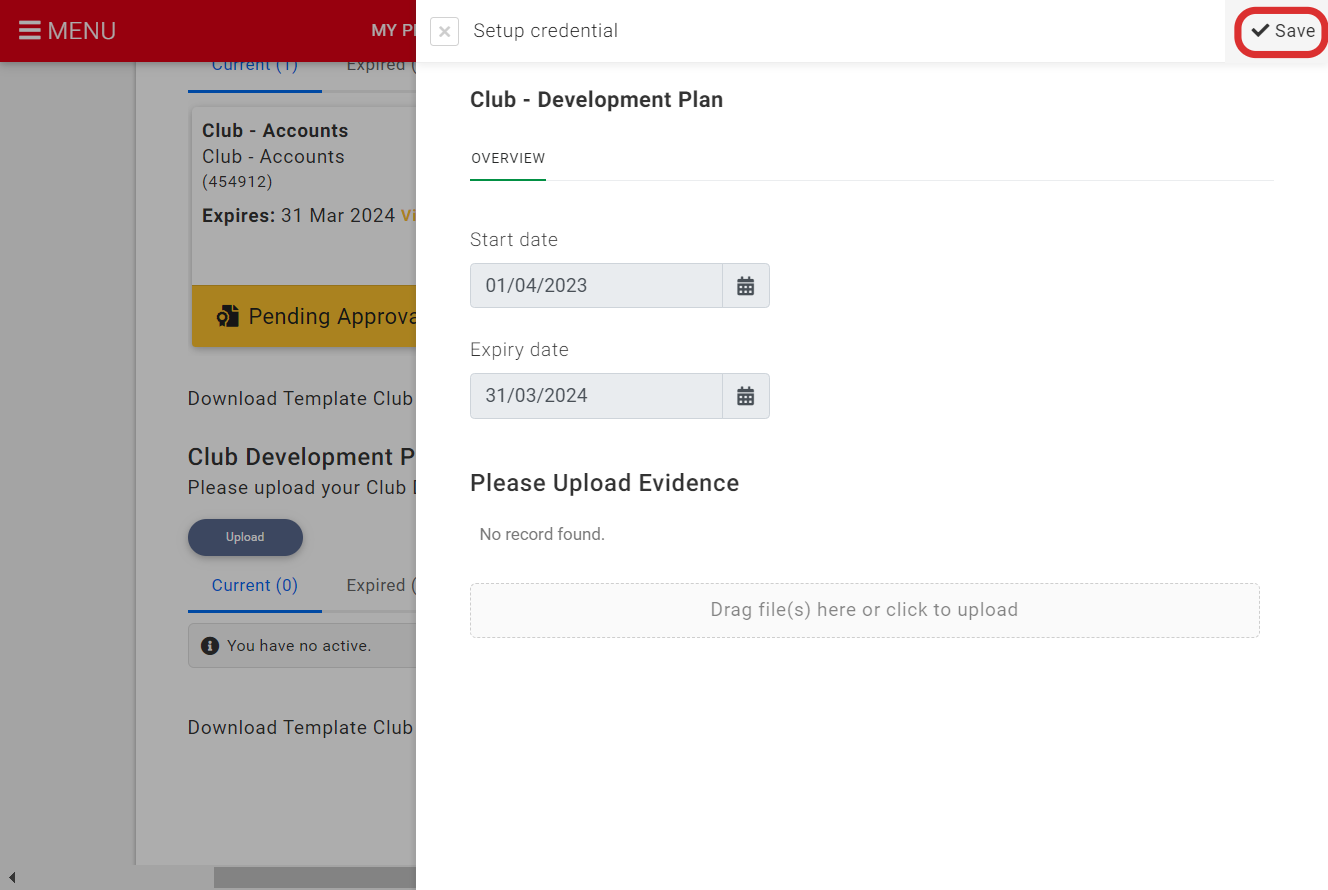Click the credential number (454912)

[237, 182]
